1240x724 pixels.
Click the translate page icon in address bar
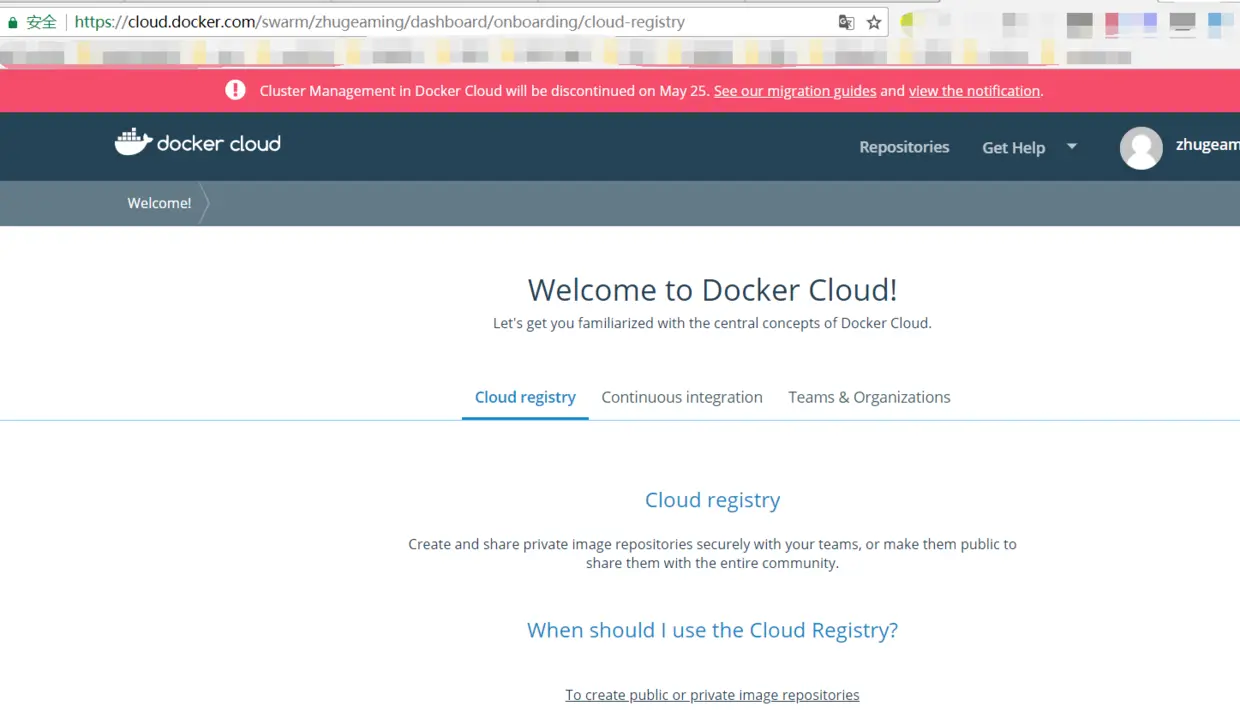pyautogui.click(x=846, y=22)
